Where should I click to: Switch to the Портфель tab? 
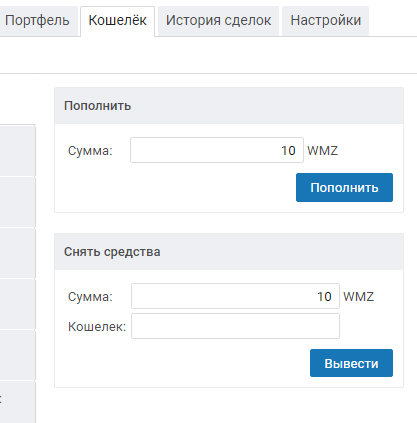pos(37,21)
